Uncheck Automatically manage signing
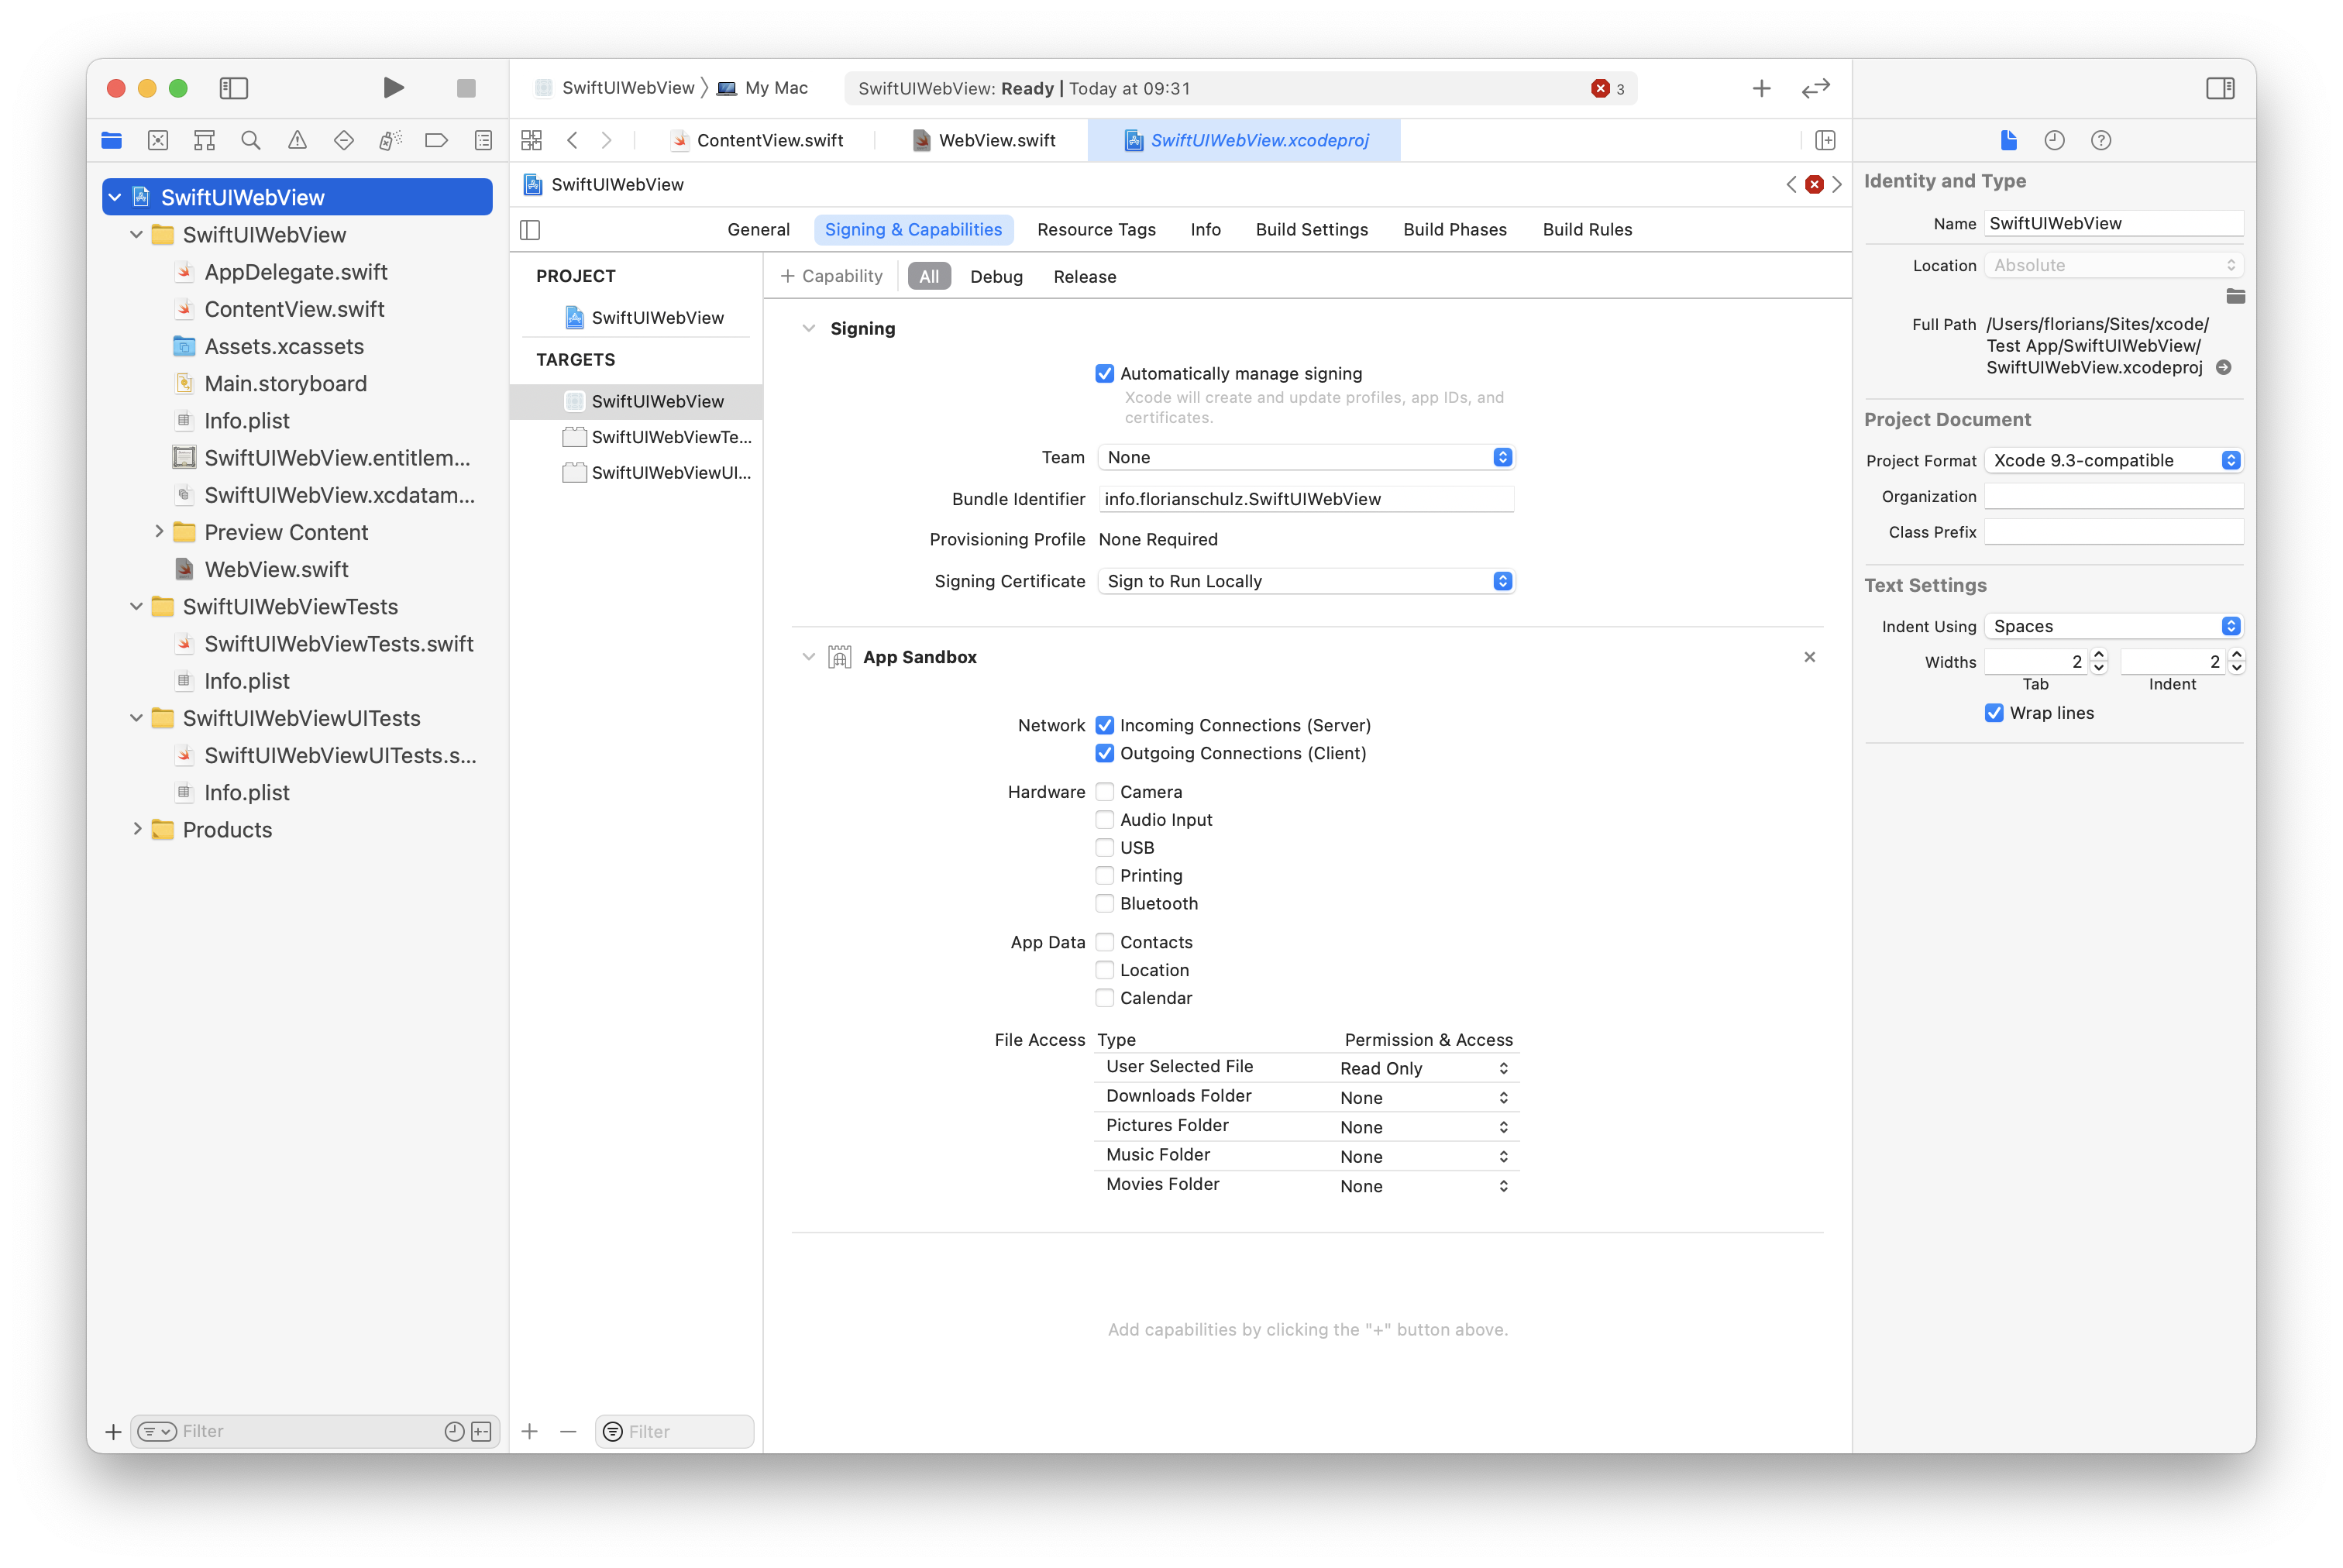The width and height of the screenshot is (2343, 1568). point(1104,373)
